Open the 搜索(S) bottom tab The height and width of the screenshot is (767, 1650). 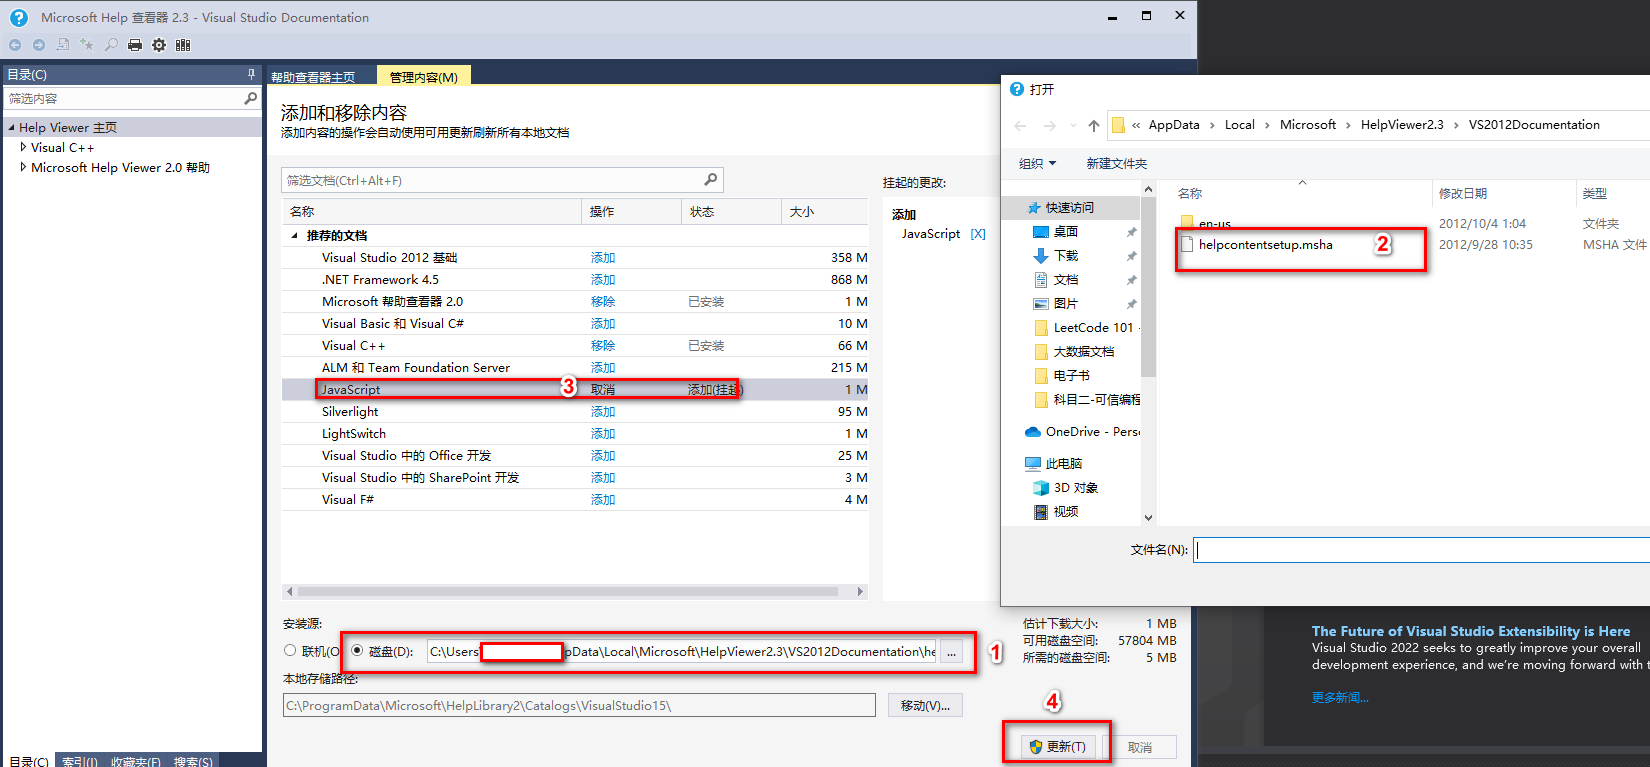coord(193,761)
